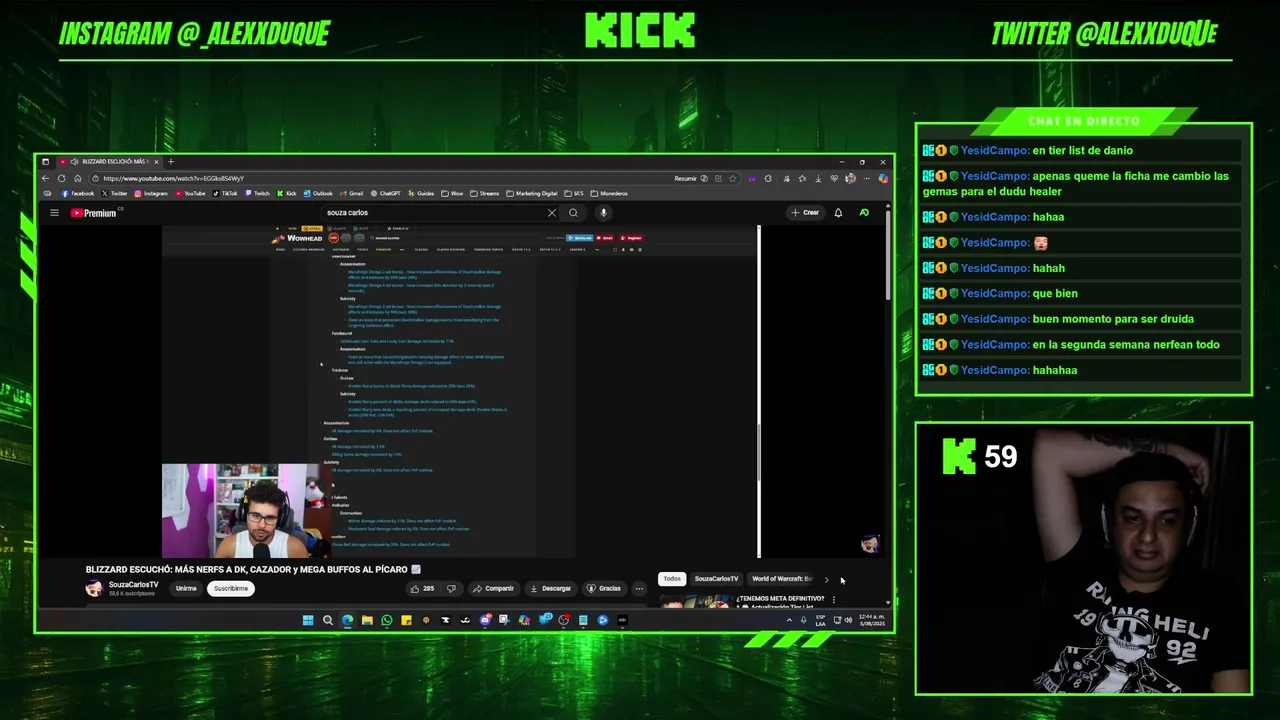
Task: Expand the Monederos bookmark folder
Action: tap(610, 193)
